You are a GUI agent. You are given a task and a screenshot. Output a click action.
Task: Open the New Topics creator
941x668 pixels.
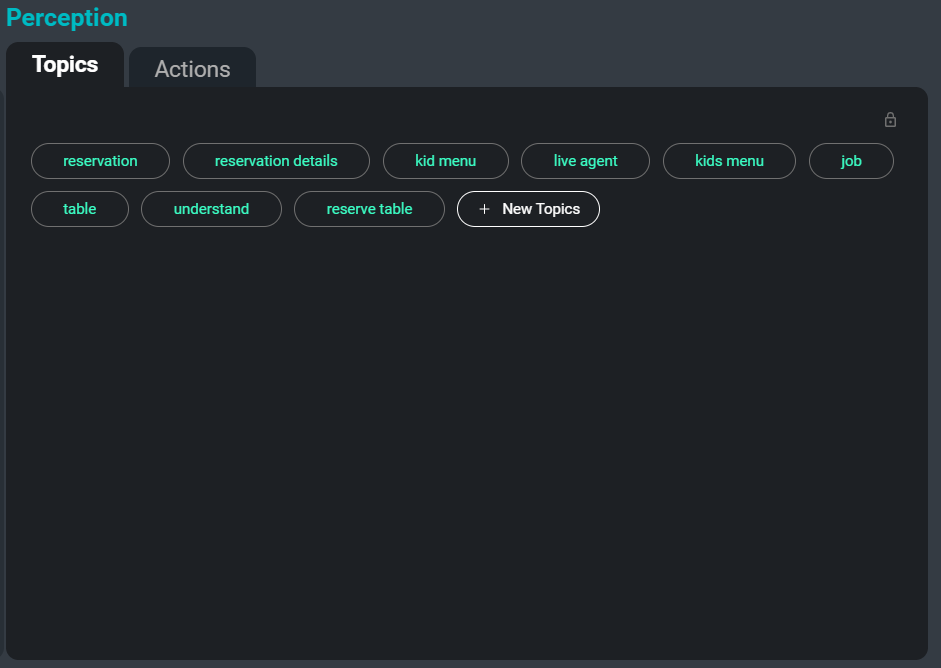point(528,209)
